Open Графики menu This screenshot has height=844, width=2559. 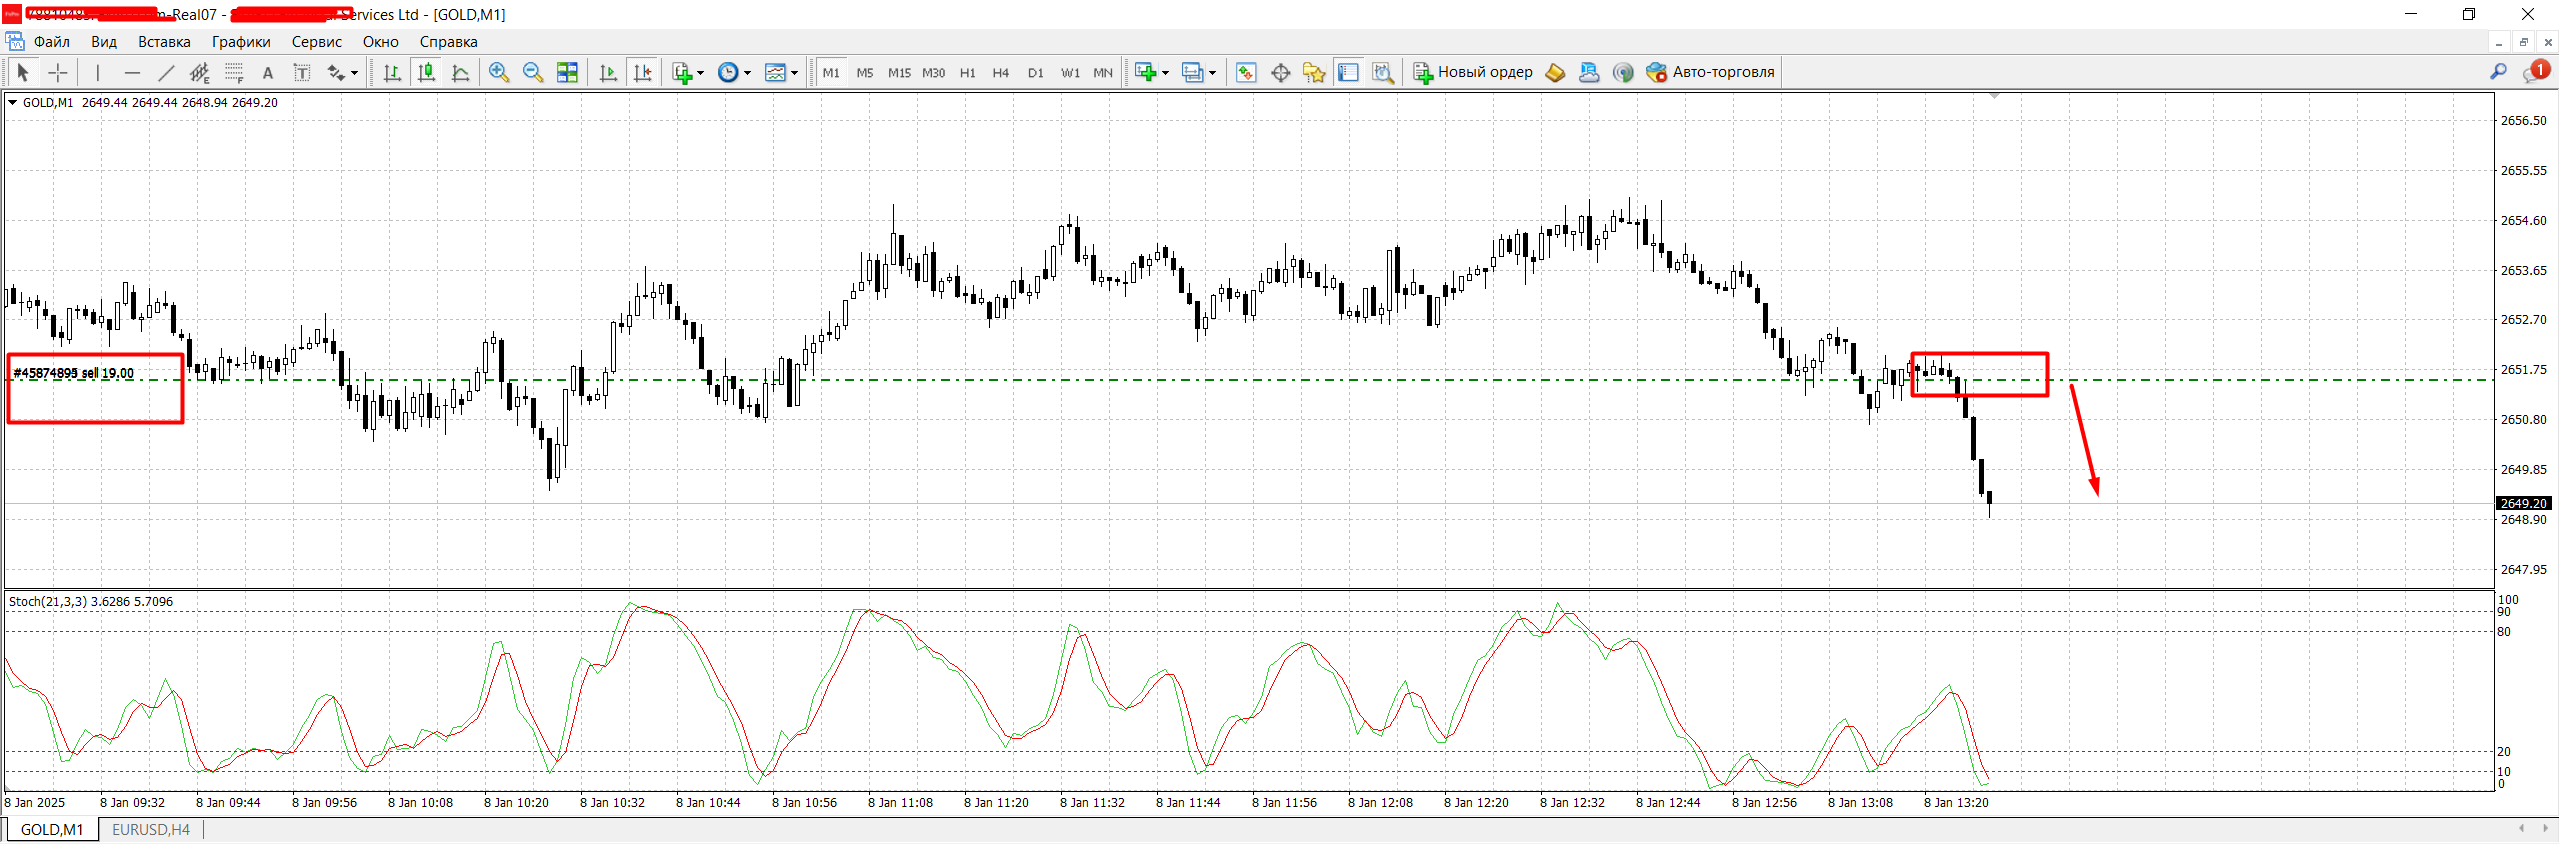(x=241, y=42)
